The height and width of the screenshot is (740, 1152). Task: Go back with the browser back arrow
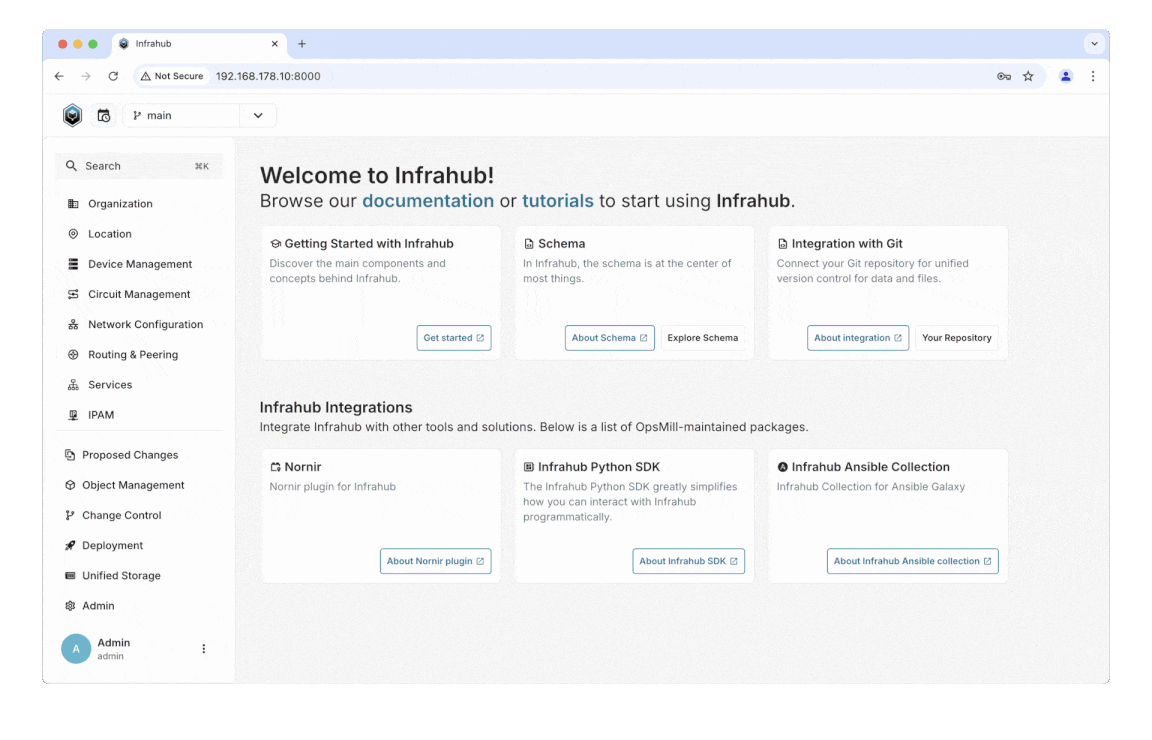(60, 76)
